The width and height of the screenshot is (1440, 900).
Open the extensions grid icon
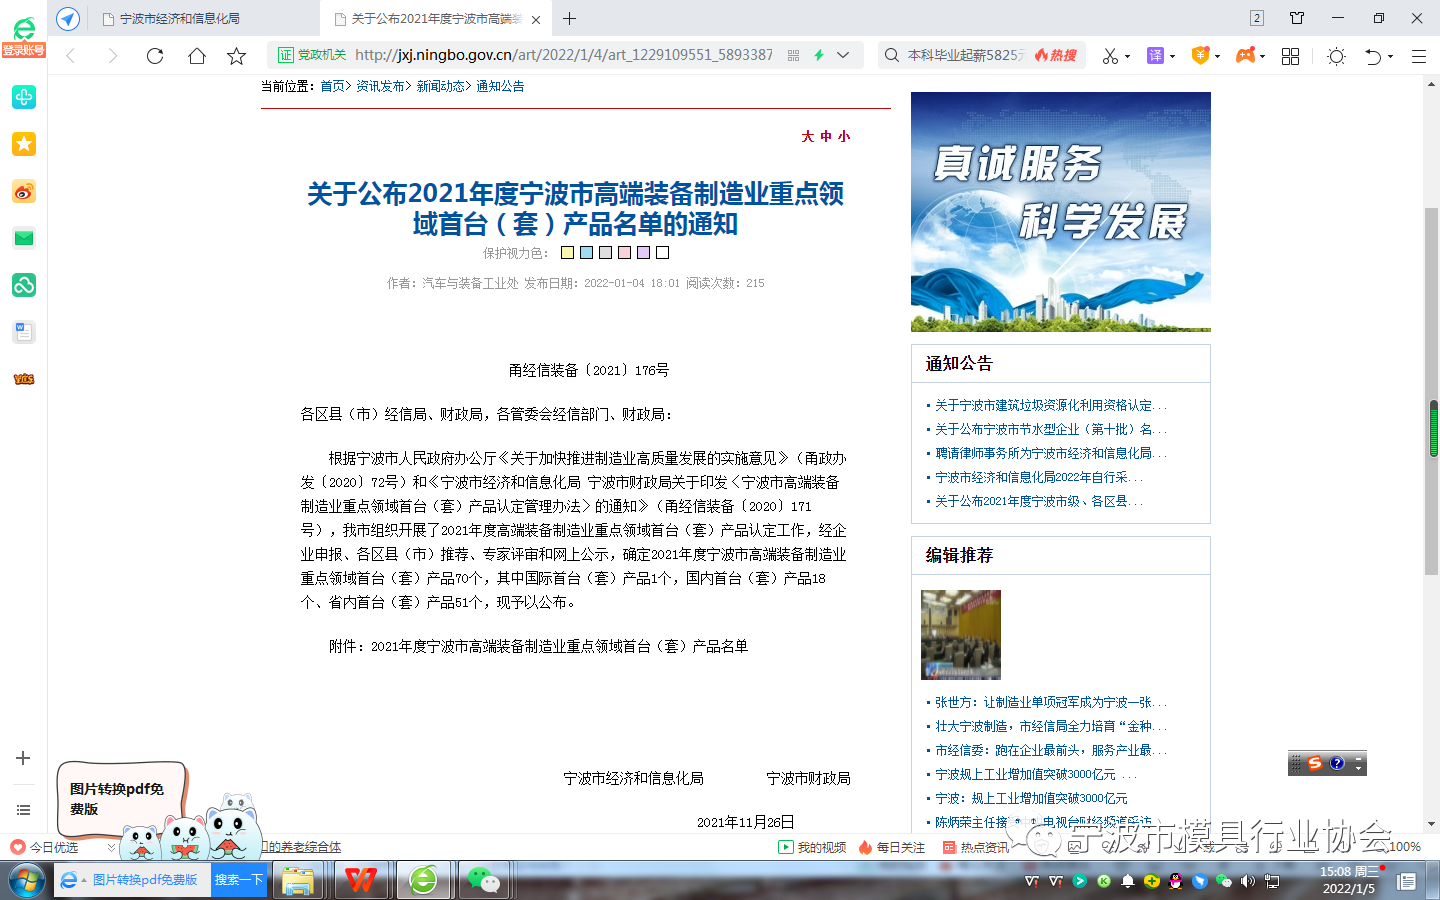click(1290, 56)
